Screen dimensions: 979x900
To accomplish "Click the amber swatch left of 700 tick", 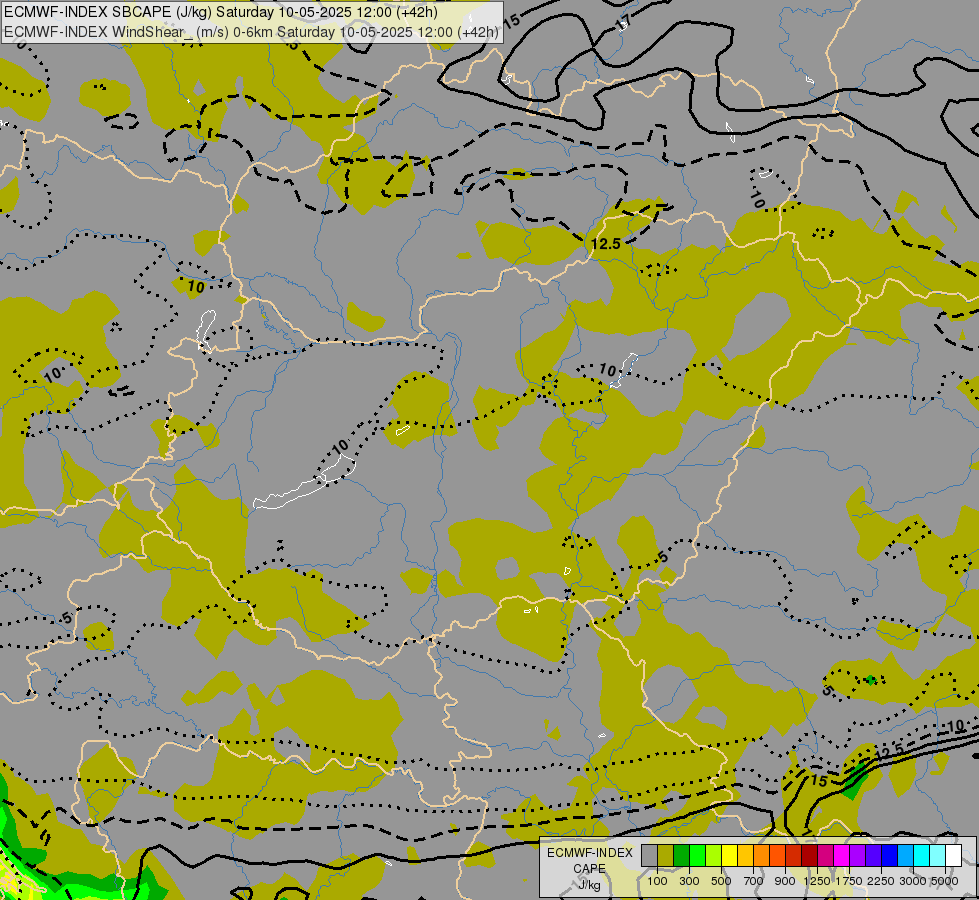I will click(x=745, y=855).
